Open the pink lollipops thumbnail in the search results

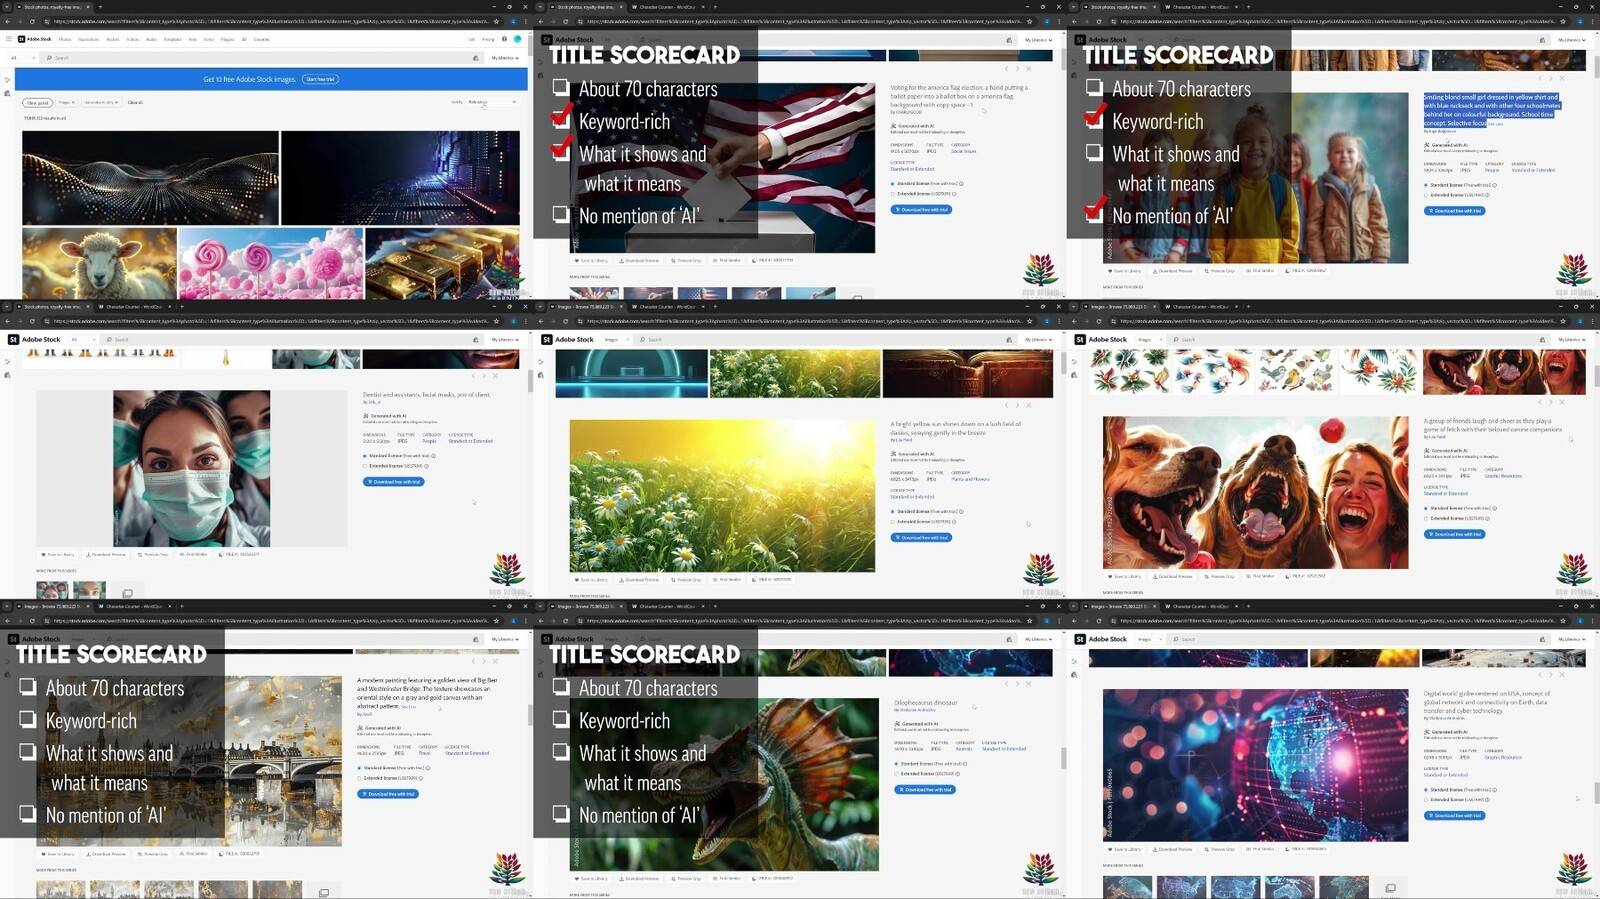(271, 263)
